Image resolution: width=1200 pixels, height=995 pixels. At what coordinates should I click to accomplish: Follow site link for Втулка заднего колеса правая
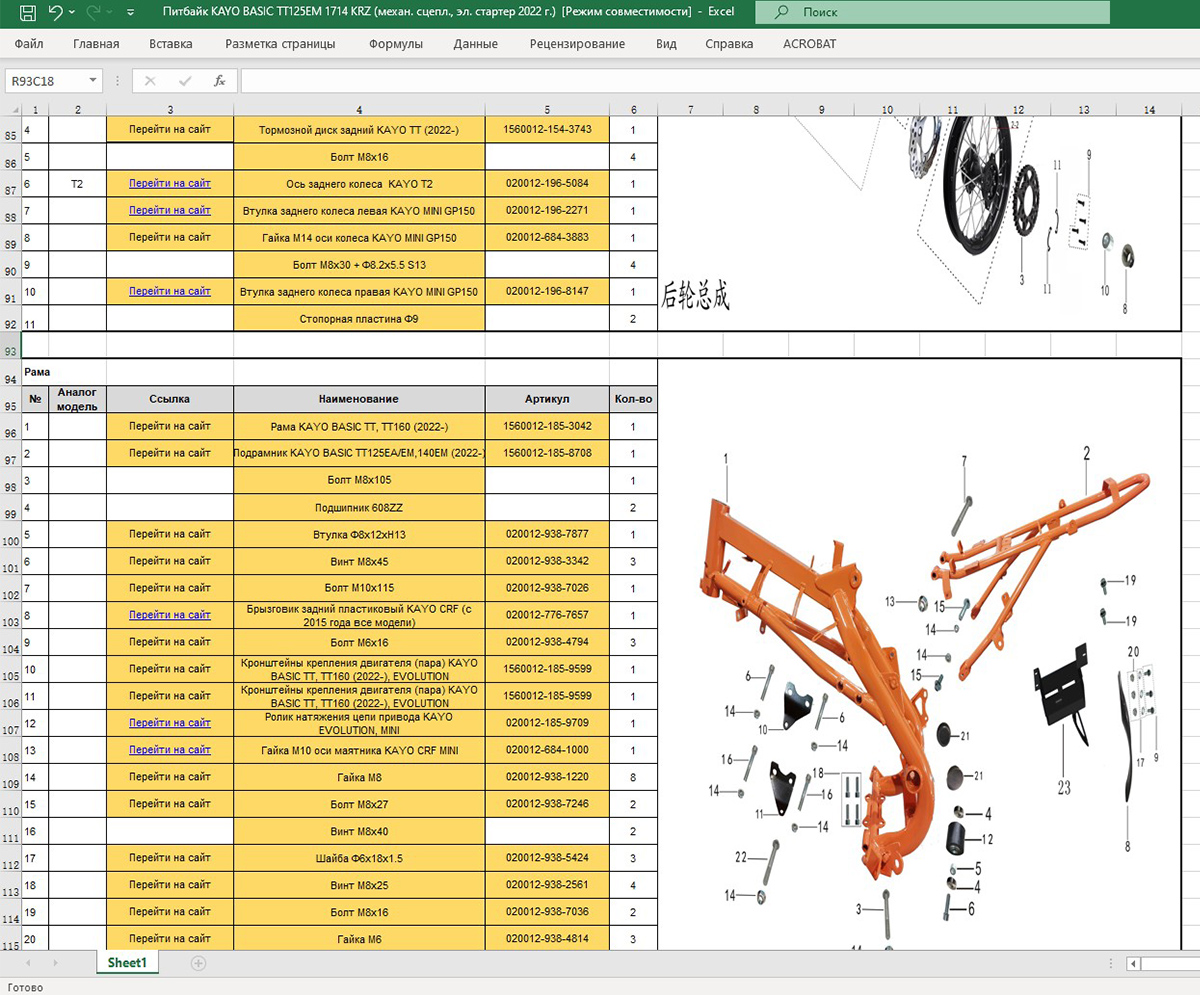click(170, 292)
